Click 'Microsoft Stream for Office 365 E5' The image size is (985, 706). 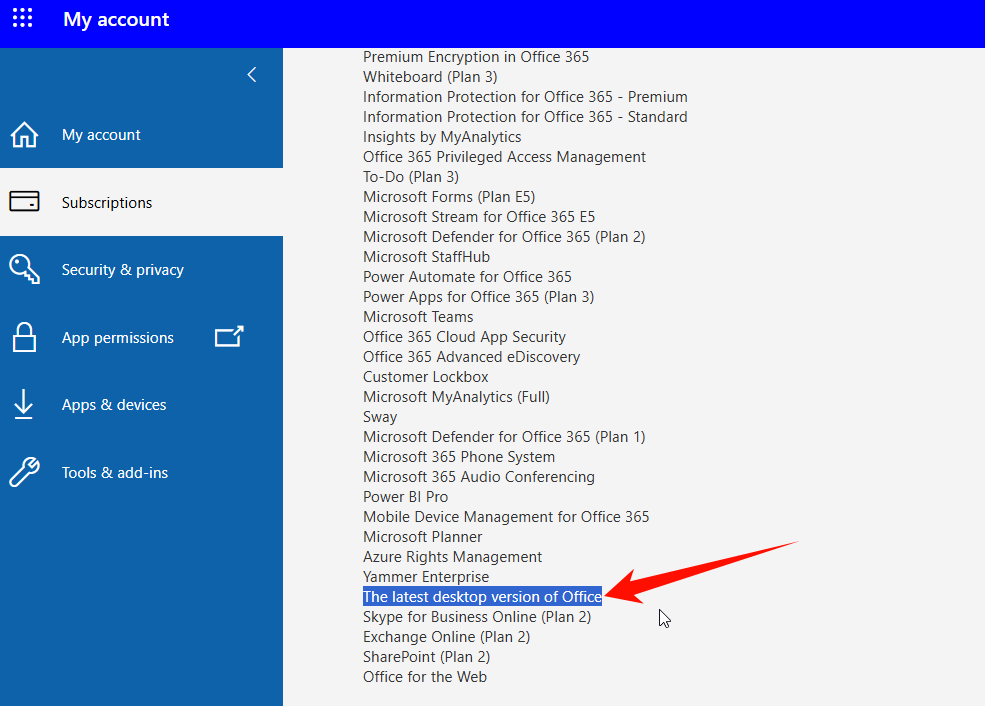[479, 217]
